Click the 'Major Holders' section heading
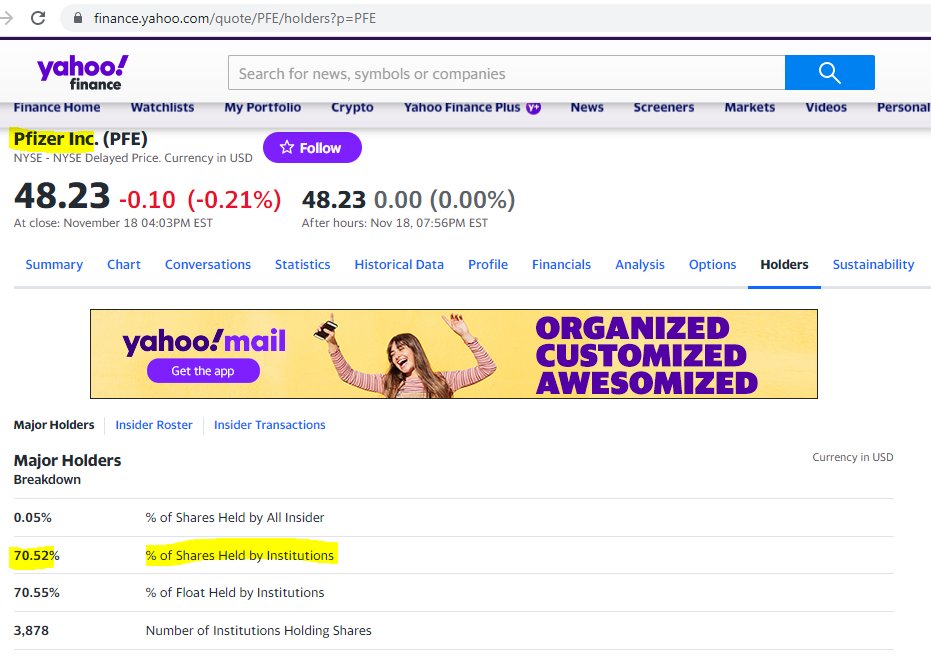Image resolution: width=931 pixels, height=659 pixels. click(67, 460)
